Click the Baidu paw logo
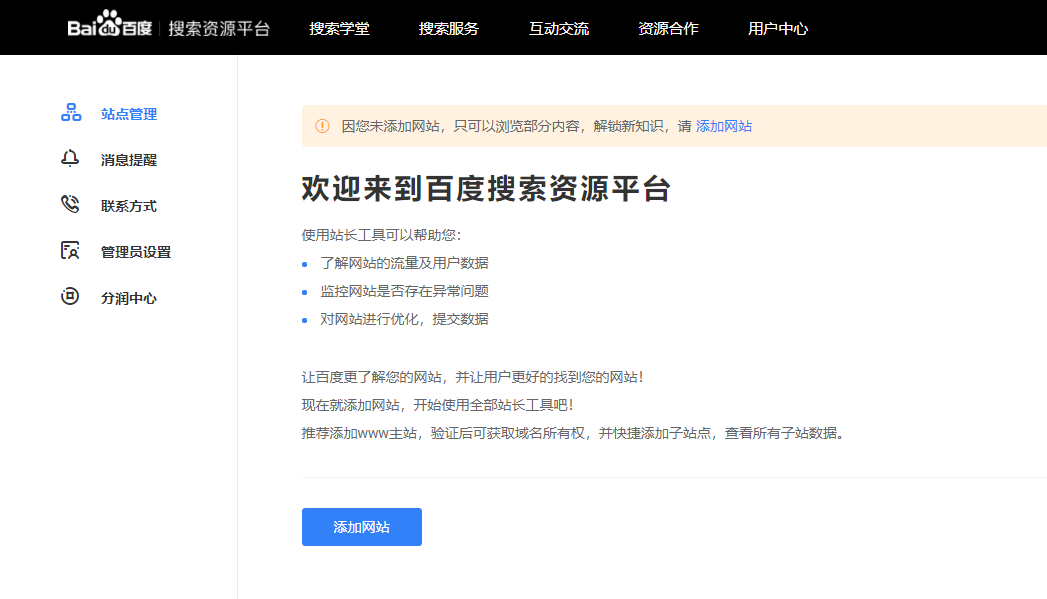Viewport: 1047px width, 599px height. click(x=110, y=24)
